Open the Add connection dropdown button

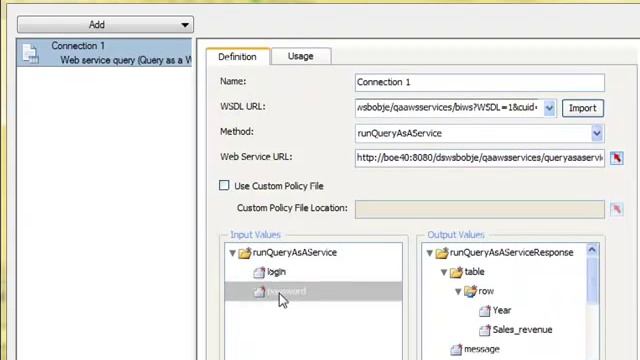point(105,25)
